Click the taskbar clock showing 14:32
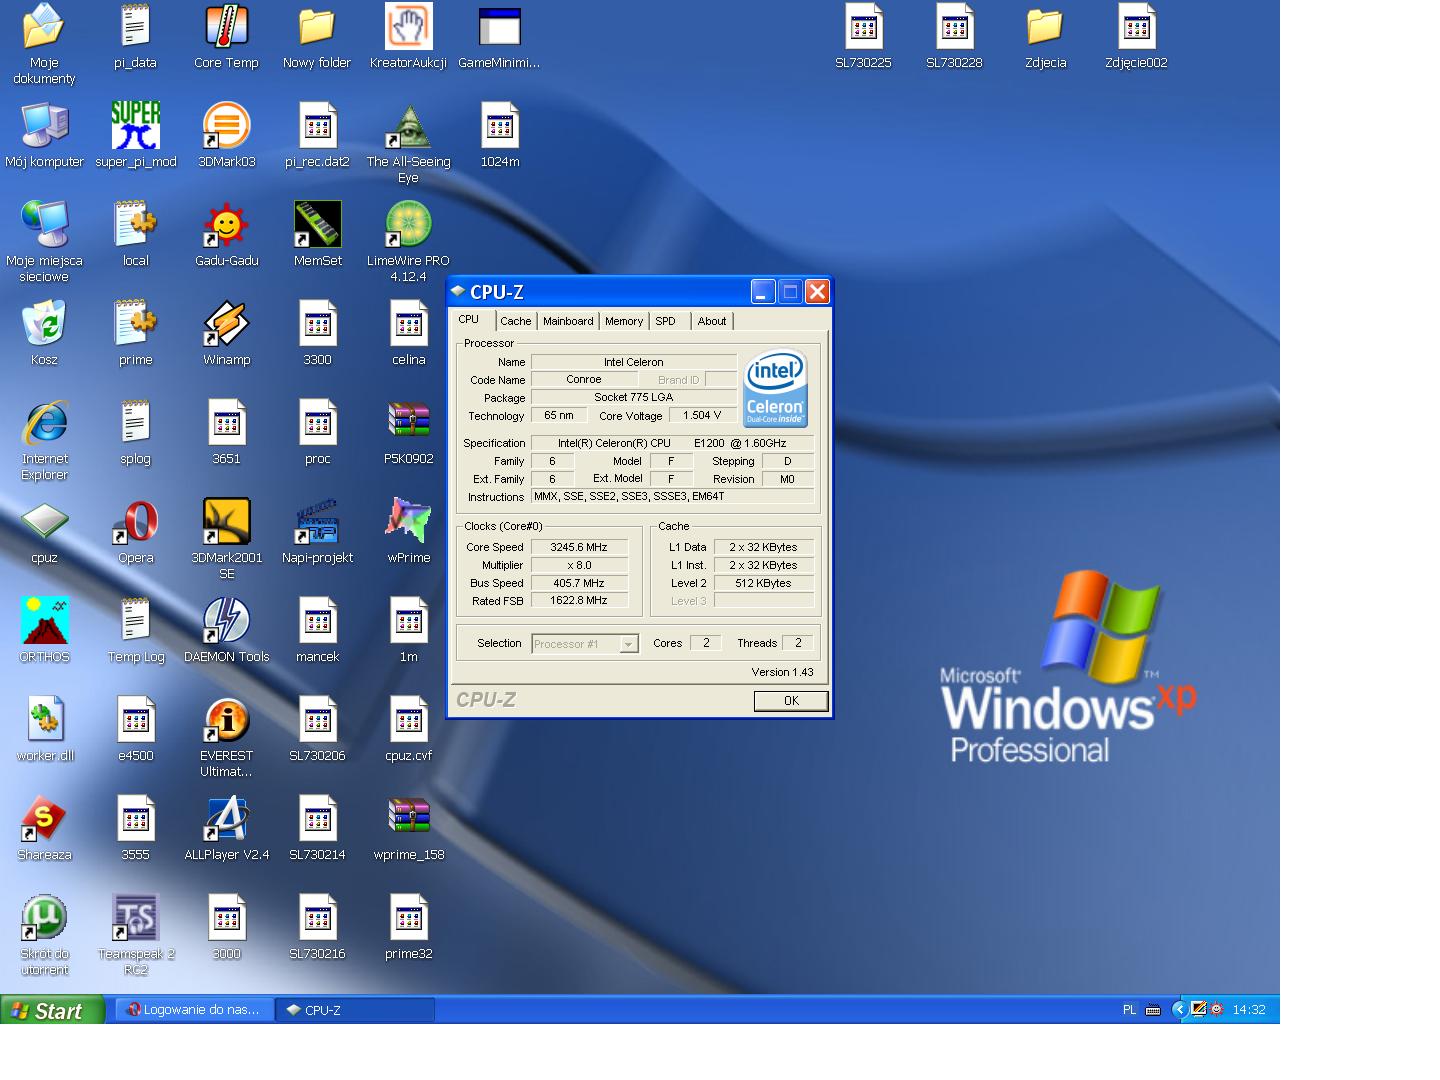1440x1080 pixels. pos(1249,1010)
